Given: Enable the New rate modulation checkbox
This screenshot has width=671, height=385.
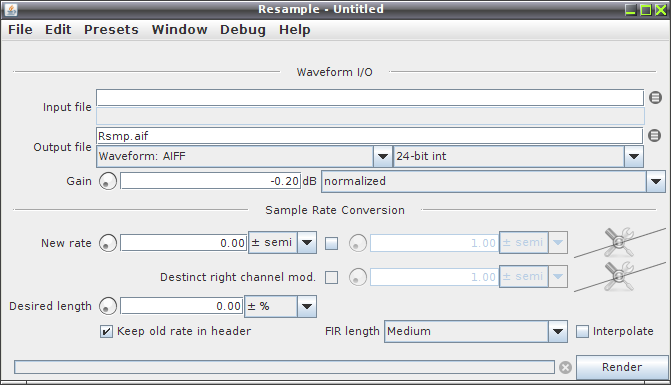Looking at the screenshot, I should click(x=331, y=243).
